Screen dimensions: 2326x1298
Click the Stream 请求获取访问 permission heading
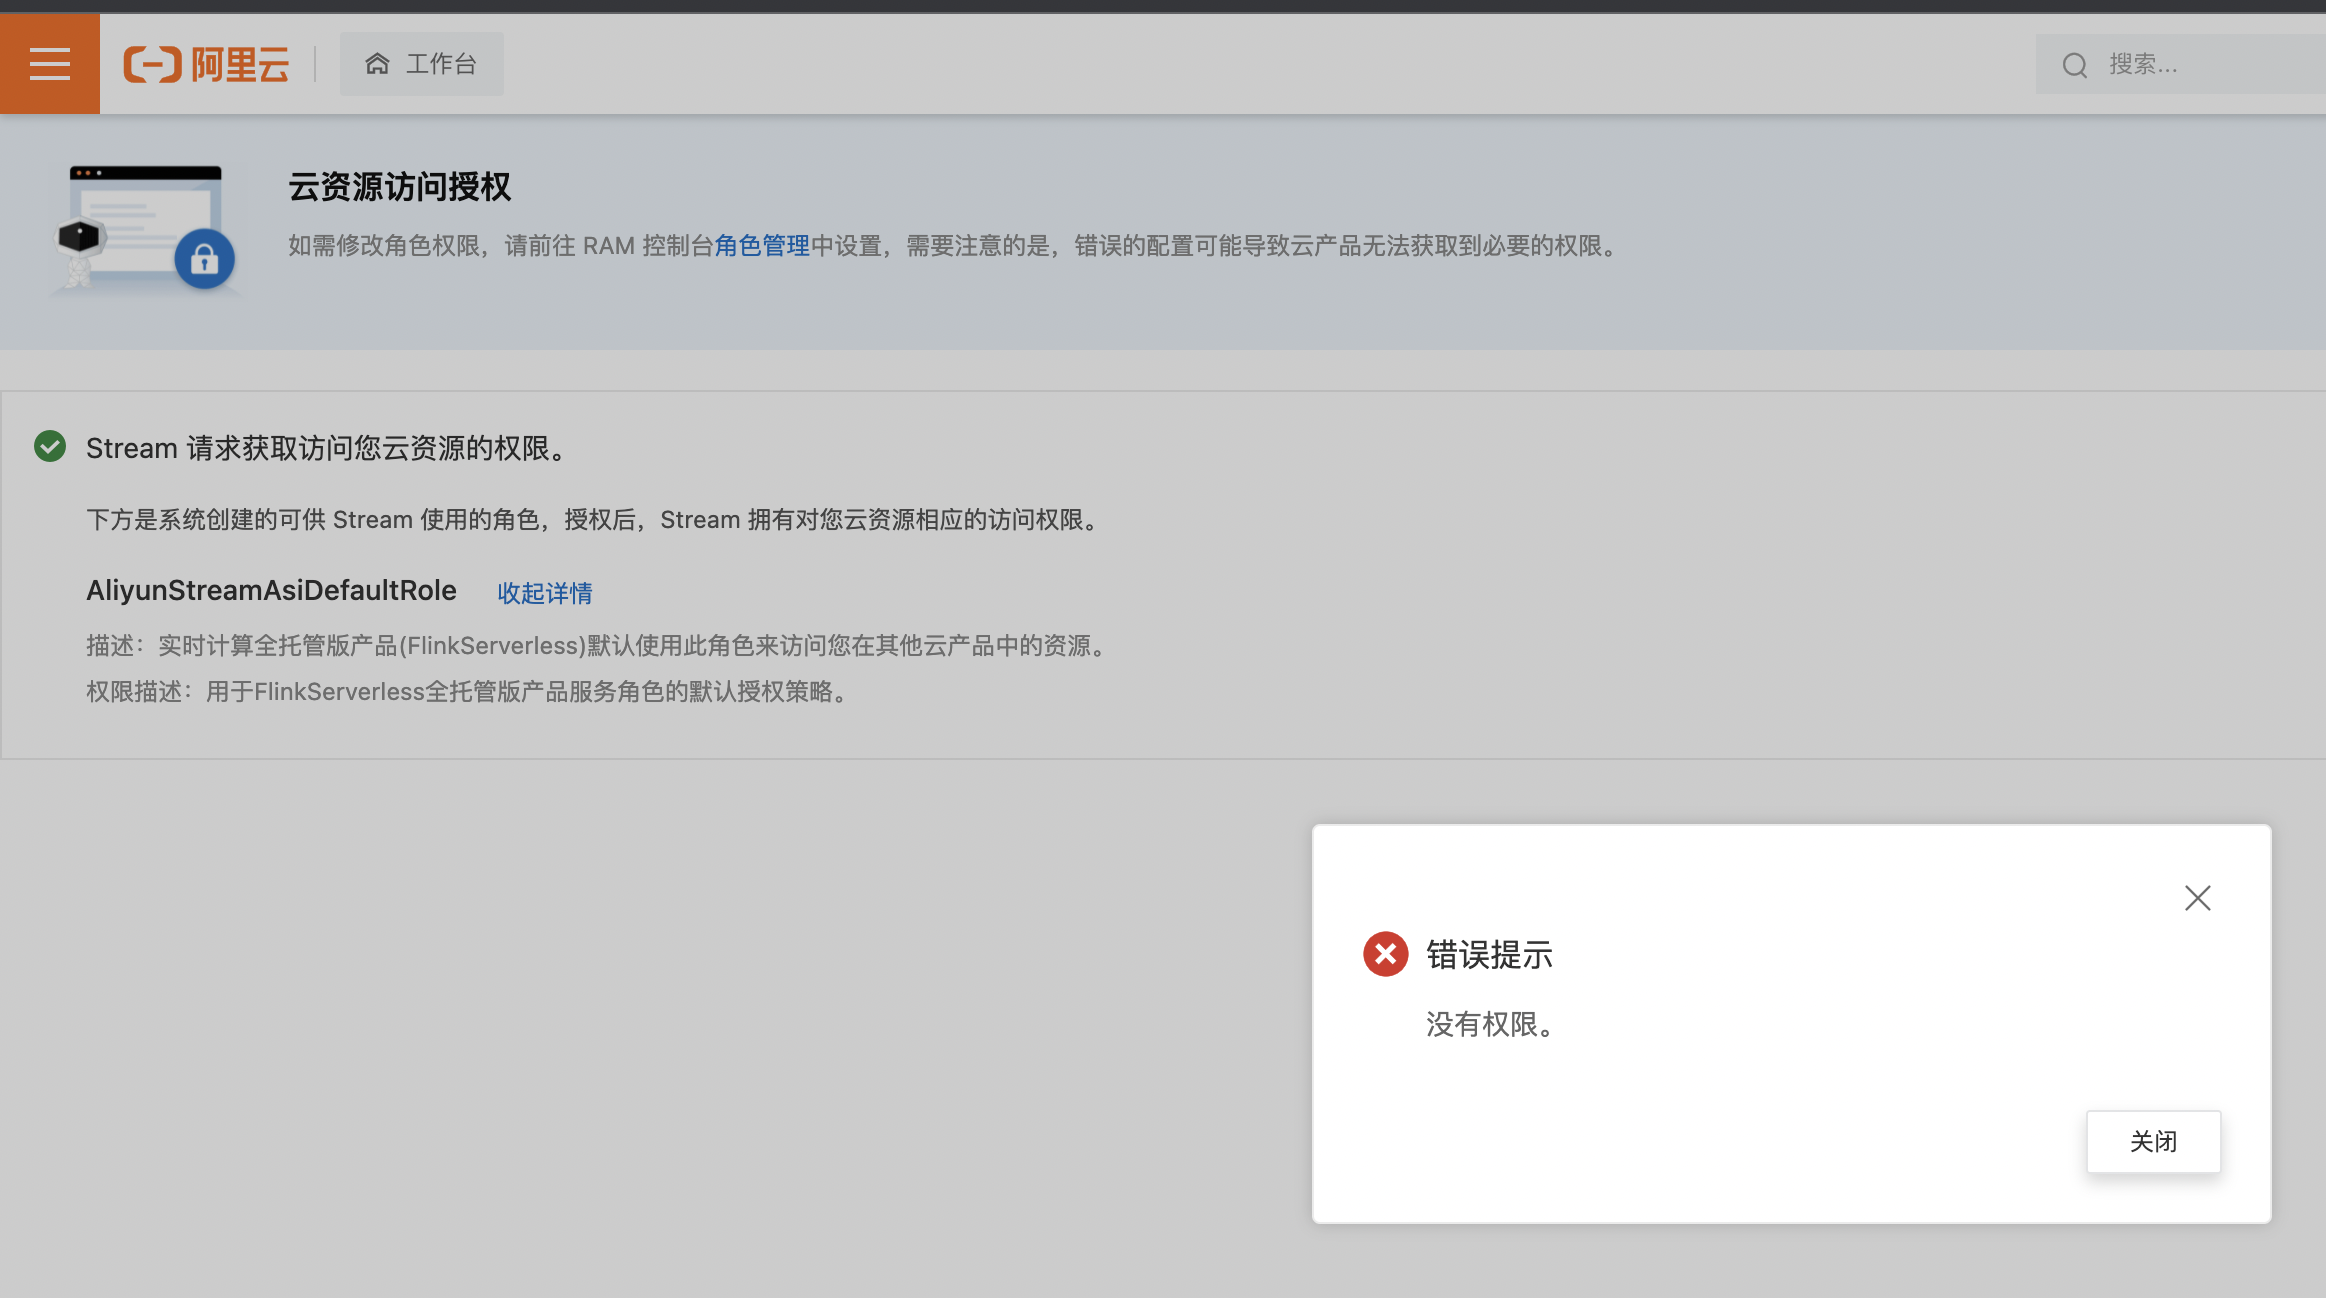coord(327,448)
